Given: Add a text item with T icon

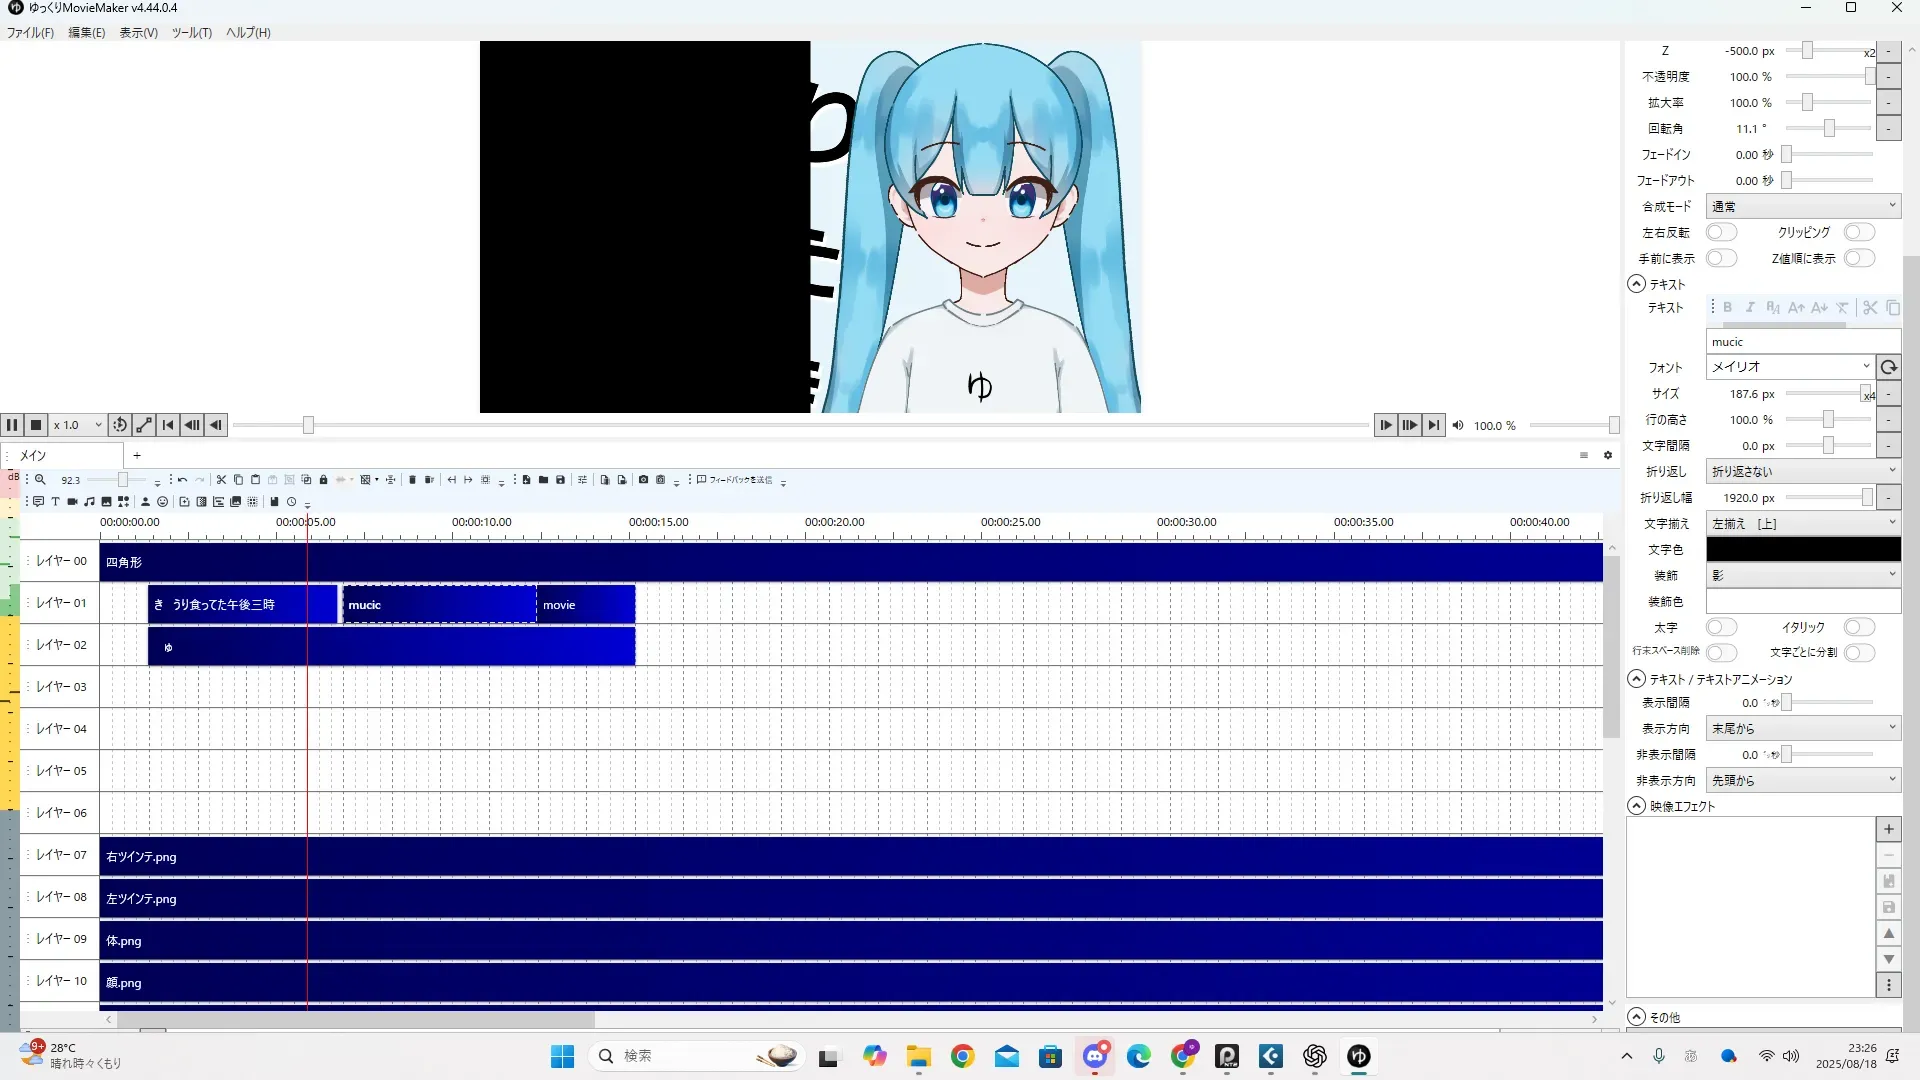Looking at the screenshot, I should point(55,502).
